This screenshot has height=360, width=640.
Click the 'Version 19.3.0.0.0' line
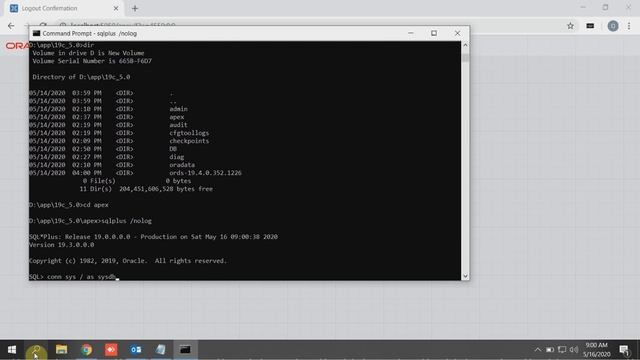(x=62, y=245)
